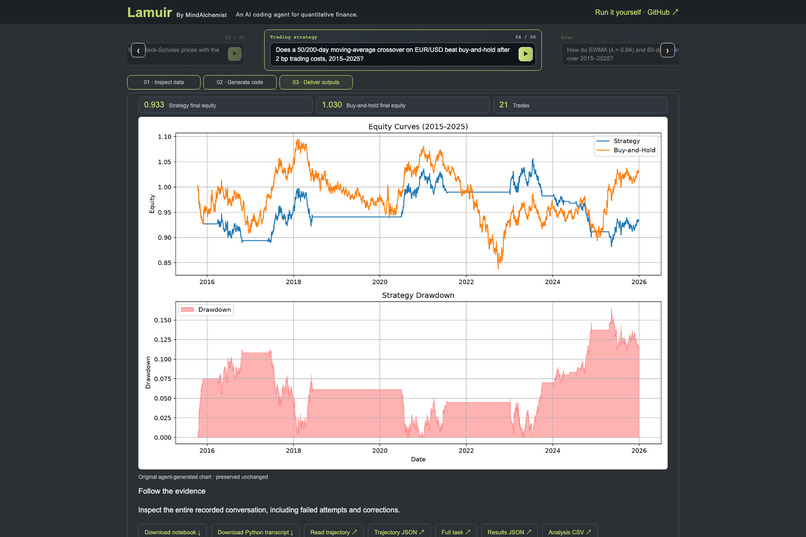Click the Download notebook button
806x537 pixels.
172,532
